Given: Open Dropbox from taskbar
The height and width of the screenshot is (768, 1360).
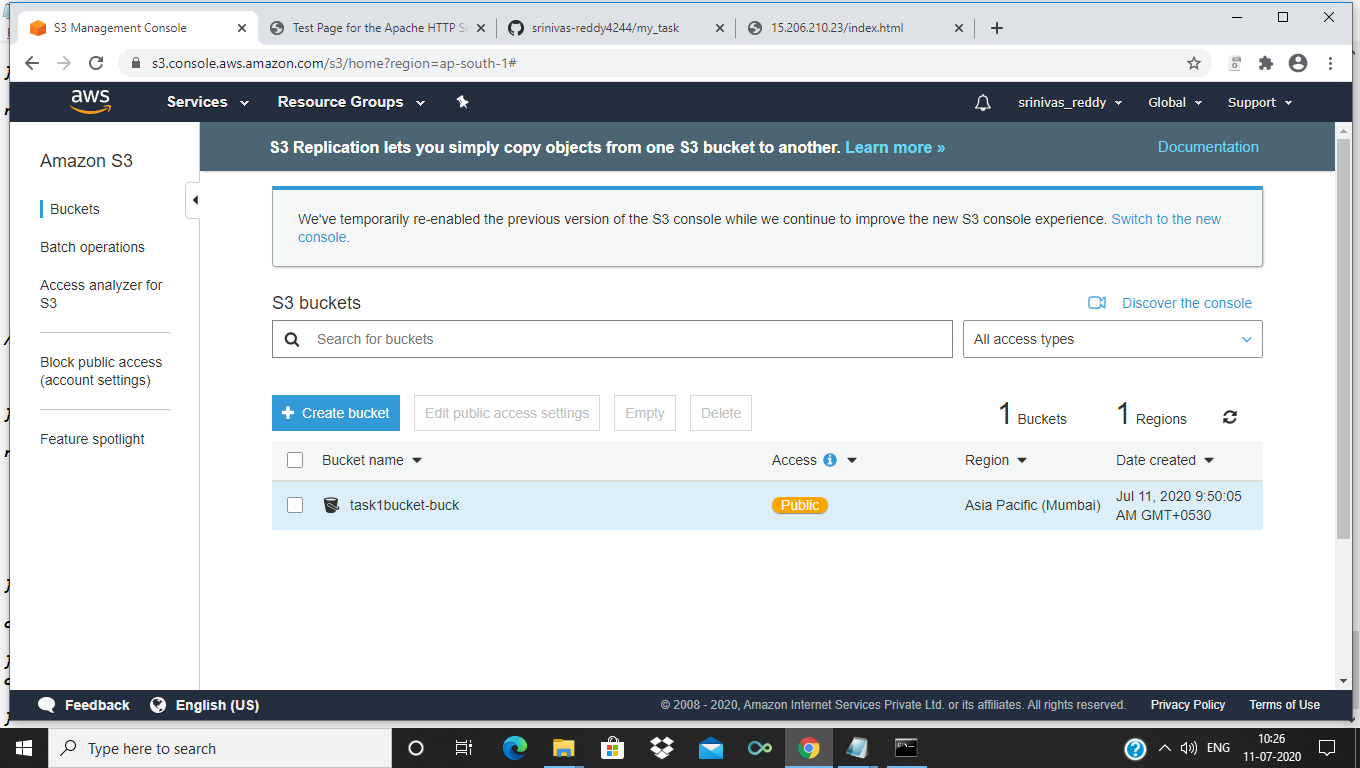Looking at the screenshot, I should point(662,748).
